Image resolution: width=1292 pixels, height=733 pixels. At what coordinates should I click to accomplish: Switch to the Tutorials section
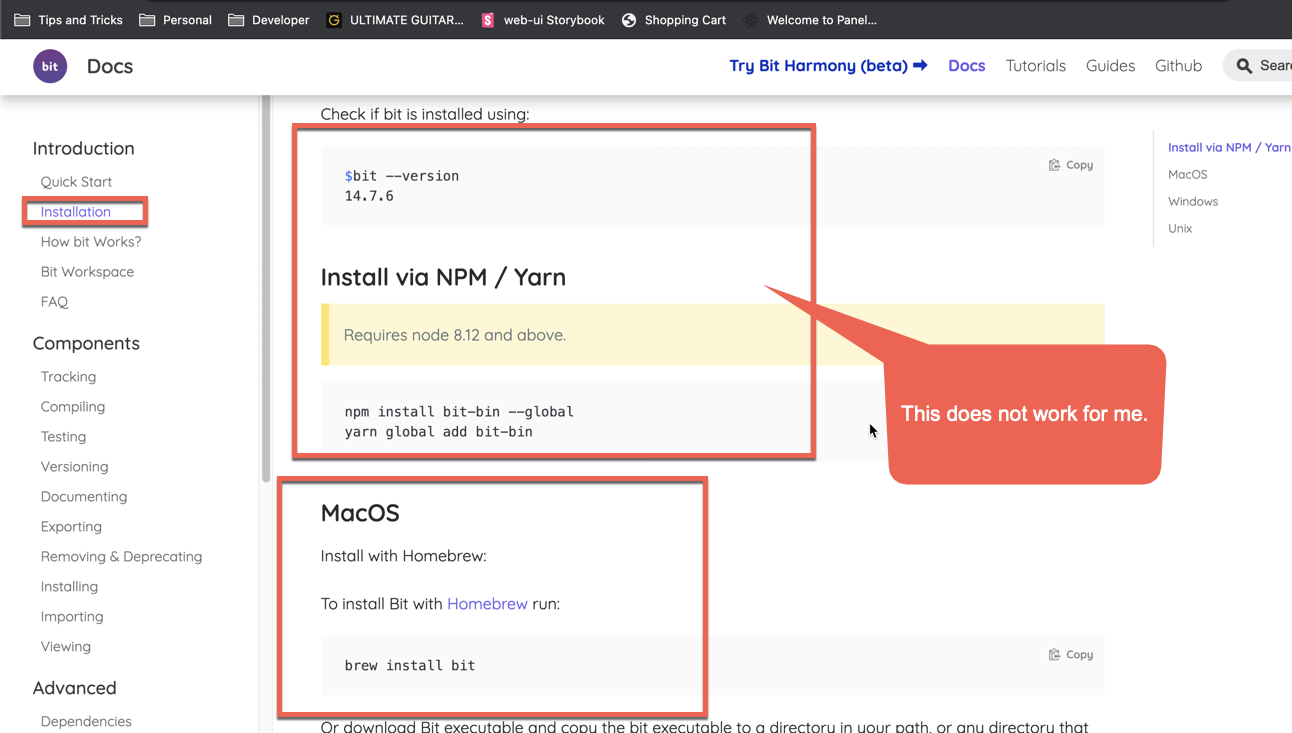[x=1035, y=65]
